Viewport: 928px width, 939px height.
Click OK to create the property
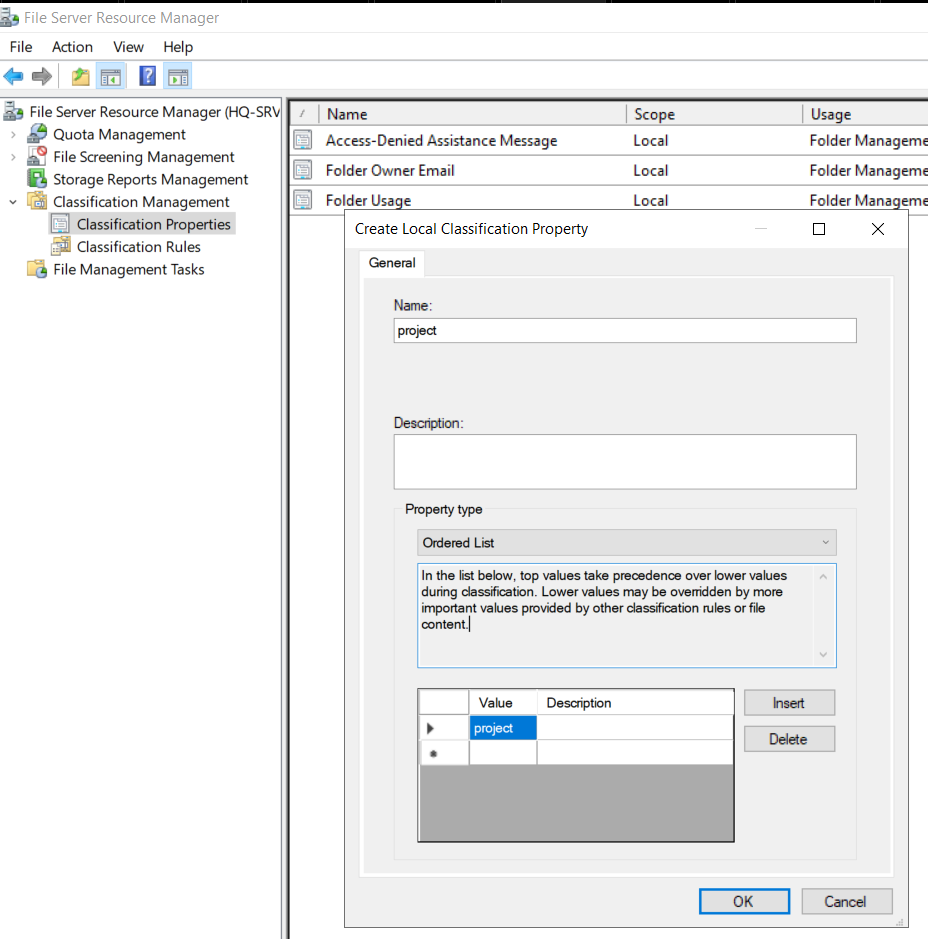pyautogui.click(x=744, y=901)
